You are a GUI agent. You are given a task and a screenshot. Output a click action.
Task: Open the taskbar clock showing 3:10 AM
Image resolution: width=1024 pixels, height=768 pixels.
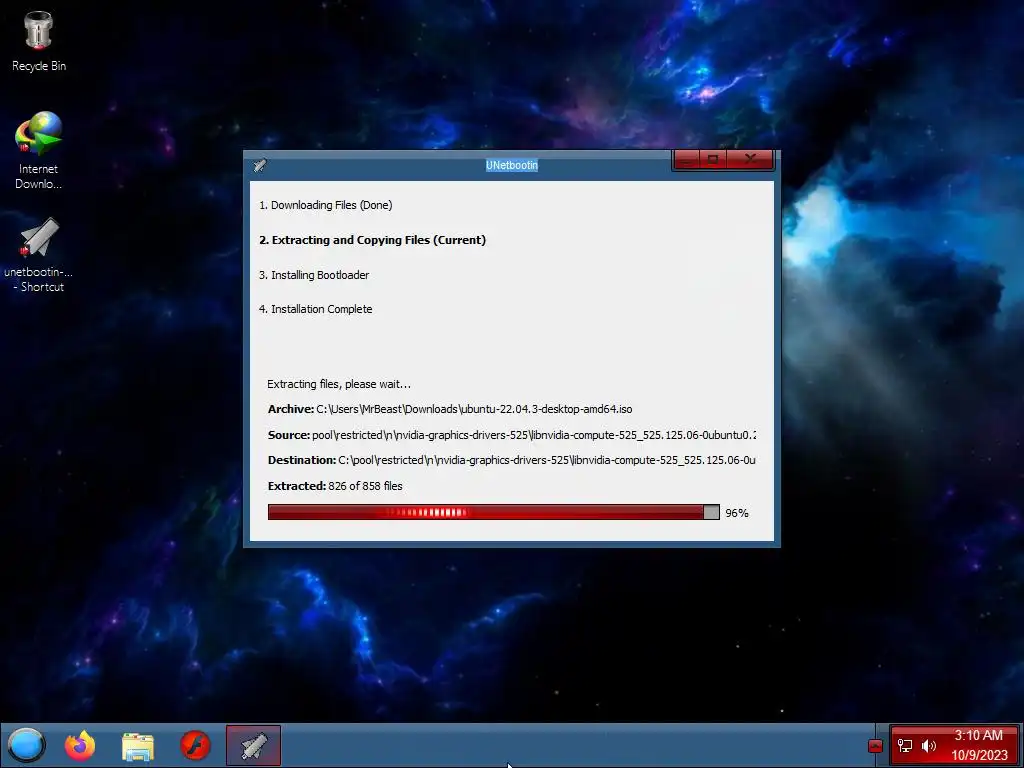[x=979, y=745]
